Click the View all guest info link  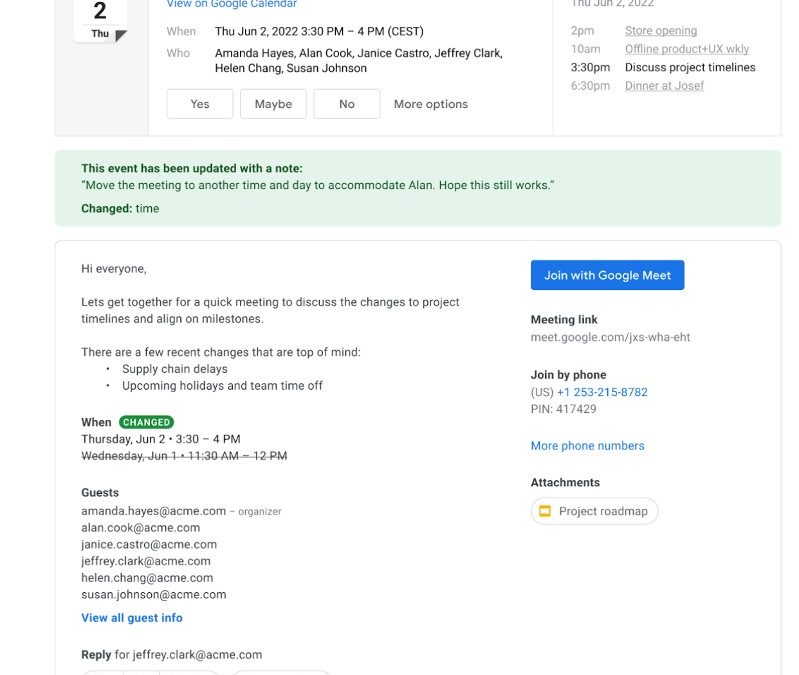[132, 618]
